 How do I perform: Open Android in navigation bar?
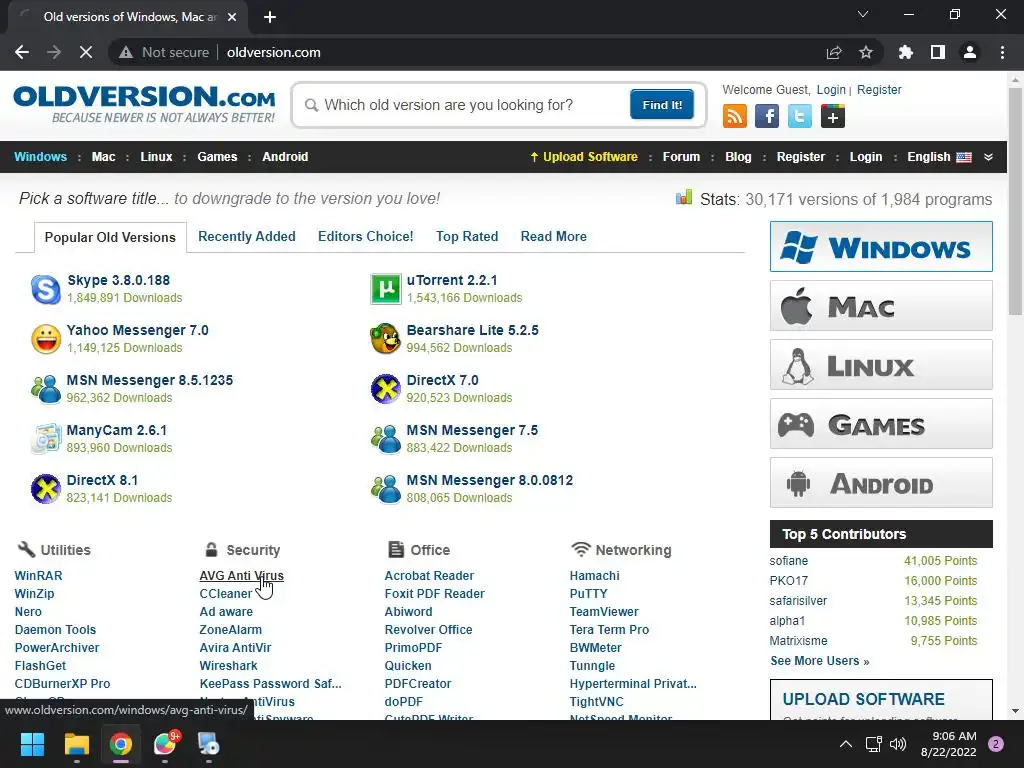285,157
